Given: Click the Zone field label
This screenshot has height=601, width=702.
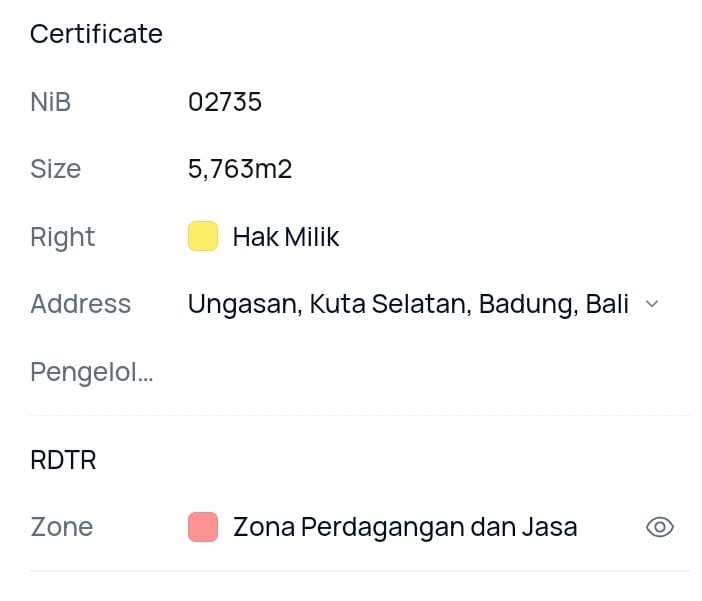Looking at the screenshot, I should pyautogui.click(x=61, y=527).
